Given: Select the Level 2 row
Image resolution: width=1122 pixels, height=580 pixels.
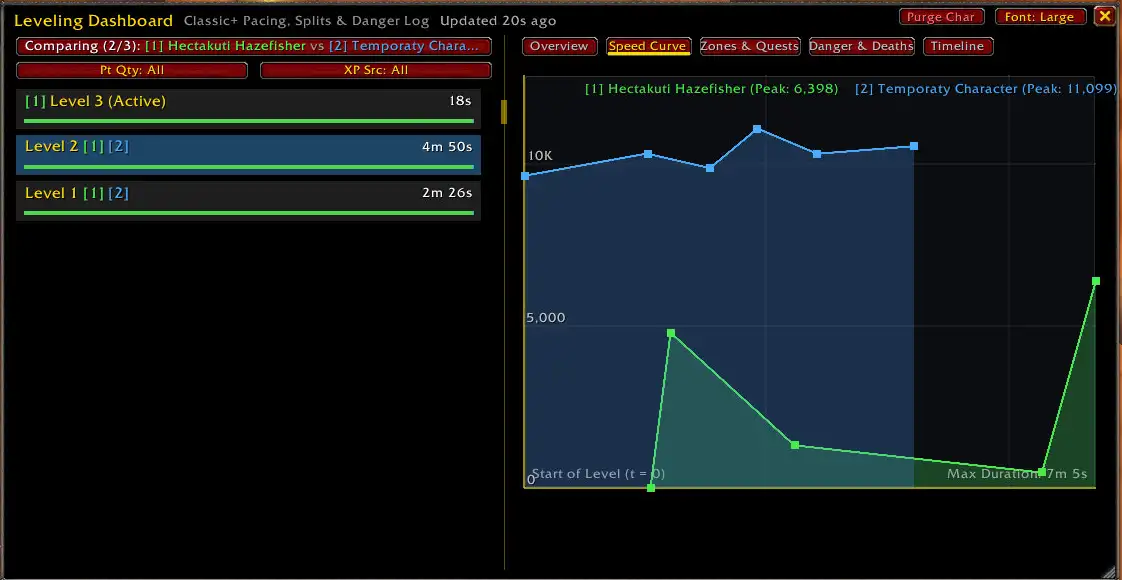Looking at the screenshot, I should coord(248,154).
